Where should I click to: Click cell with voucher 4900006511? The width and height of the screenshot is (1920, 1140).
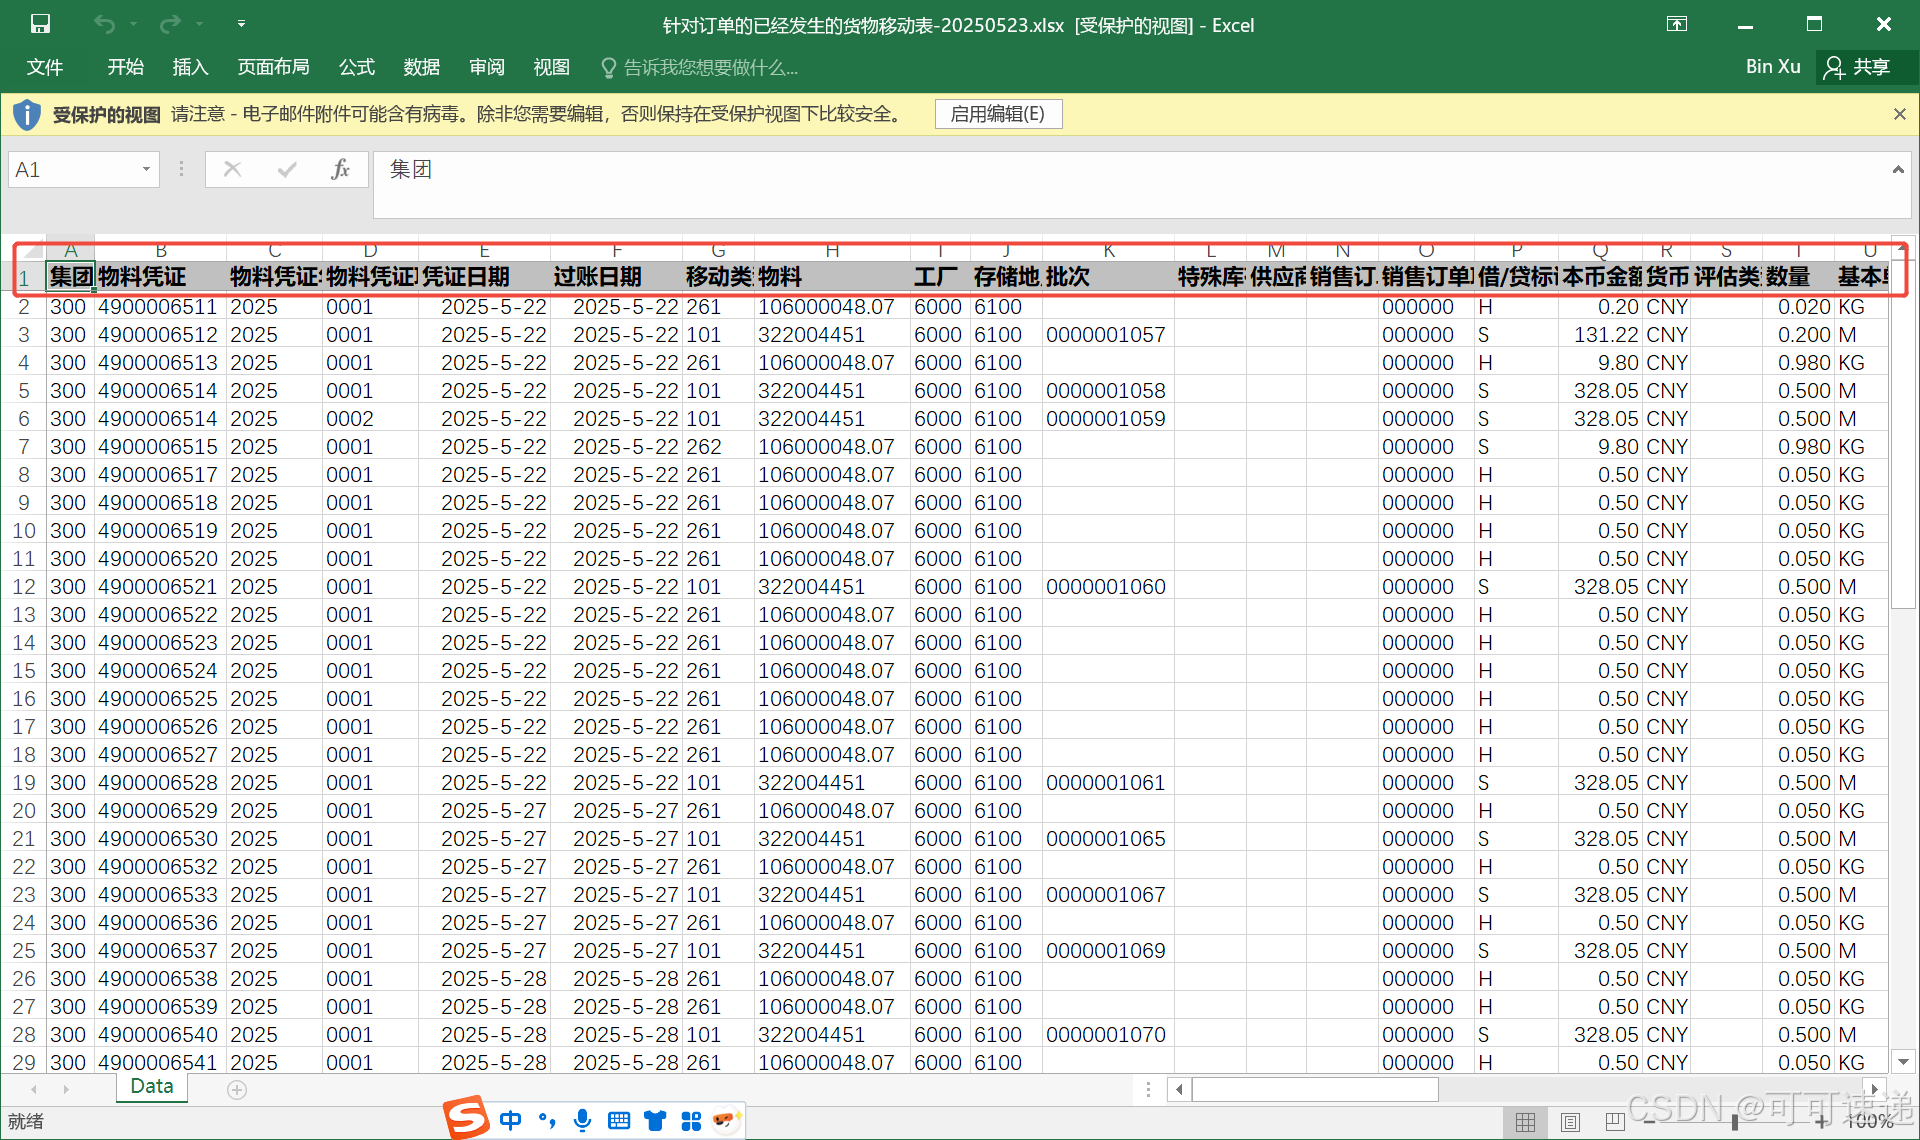pyautogui.click(x=161, y=307)
